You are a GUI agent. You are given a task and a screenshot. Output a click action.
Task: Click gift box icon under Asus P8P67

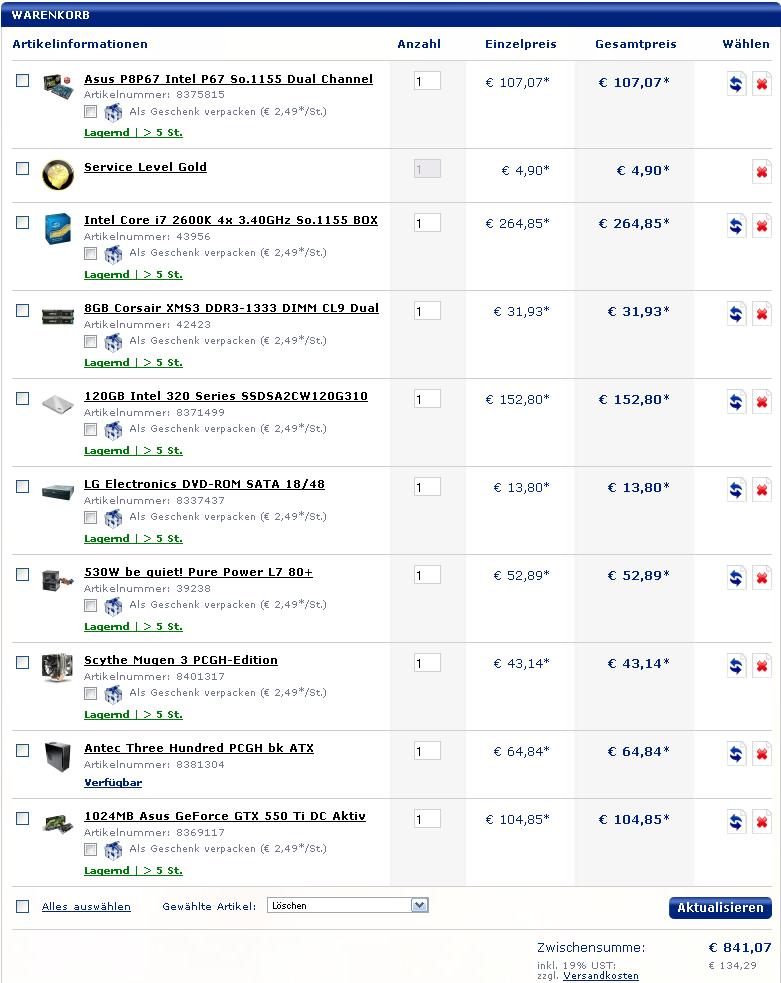click(x=113, y=113)
